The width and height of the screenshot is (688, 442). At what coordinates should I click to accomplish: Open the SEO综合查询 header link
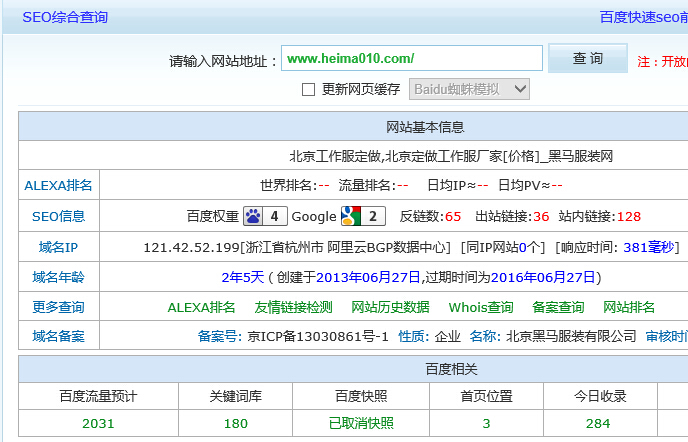[x=65, y=17]
